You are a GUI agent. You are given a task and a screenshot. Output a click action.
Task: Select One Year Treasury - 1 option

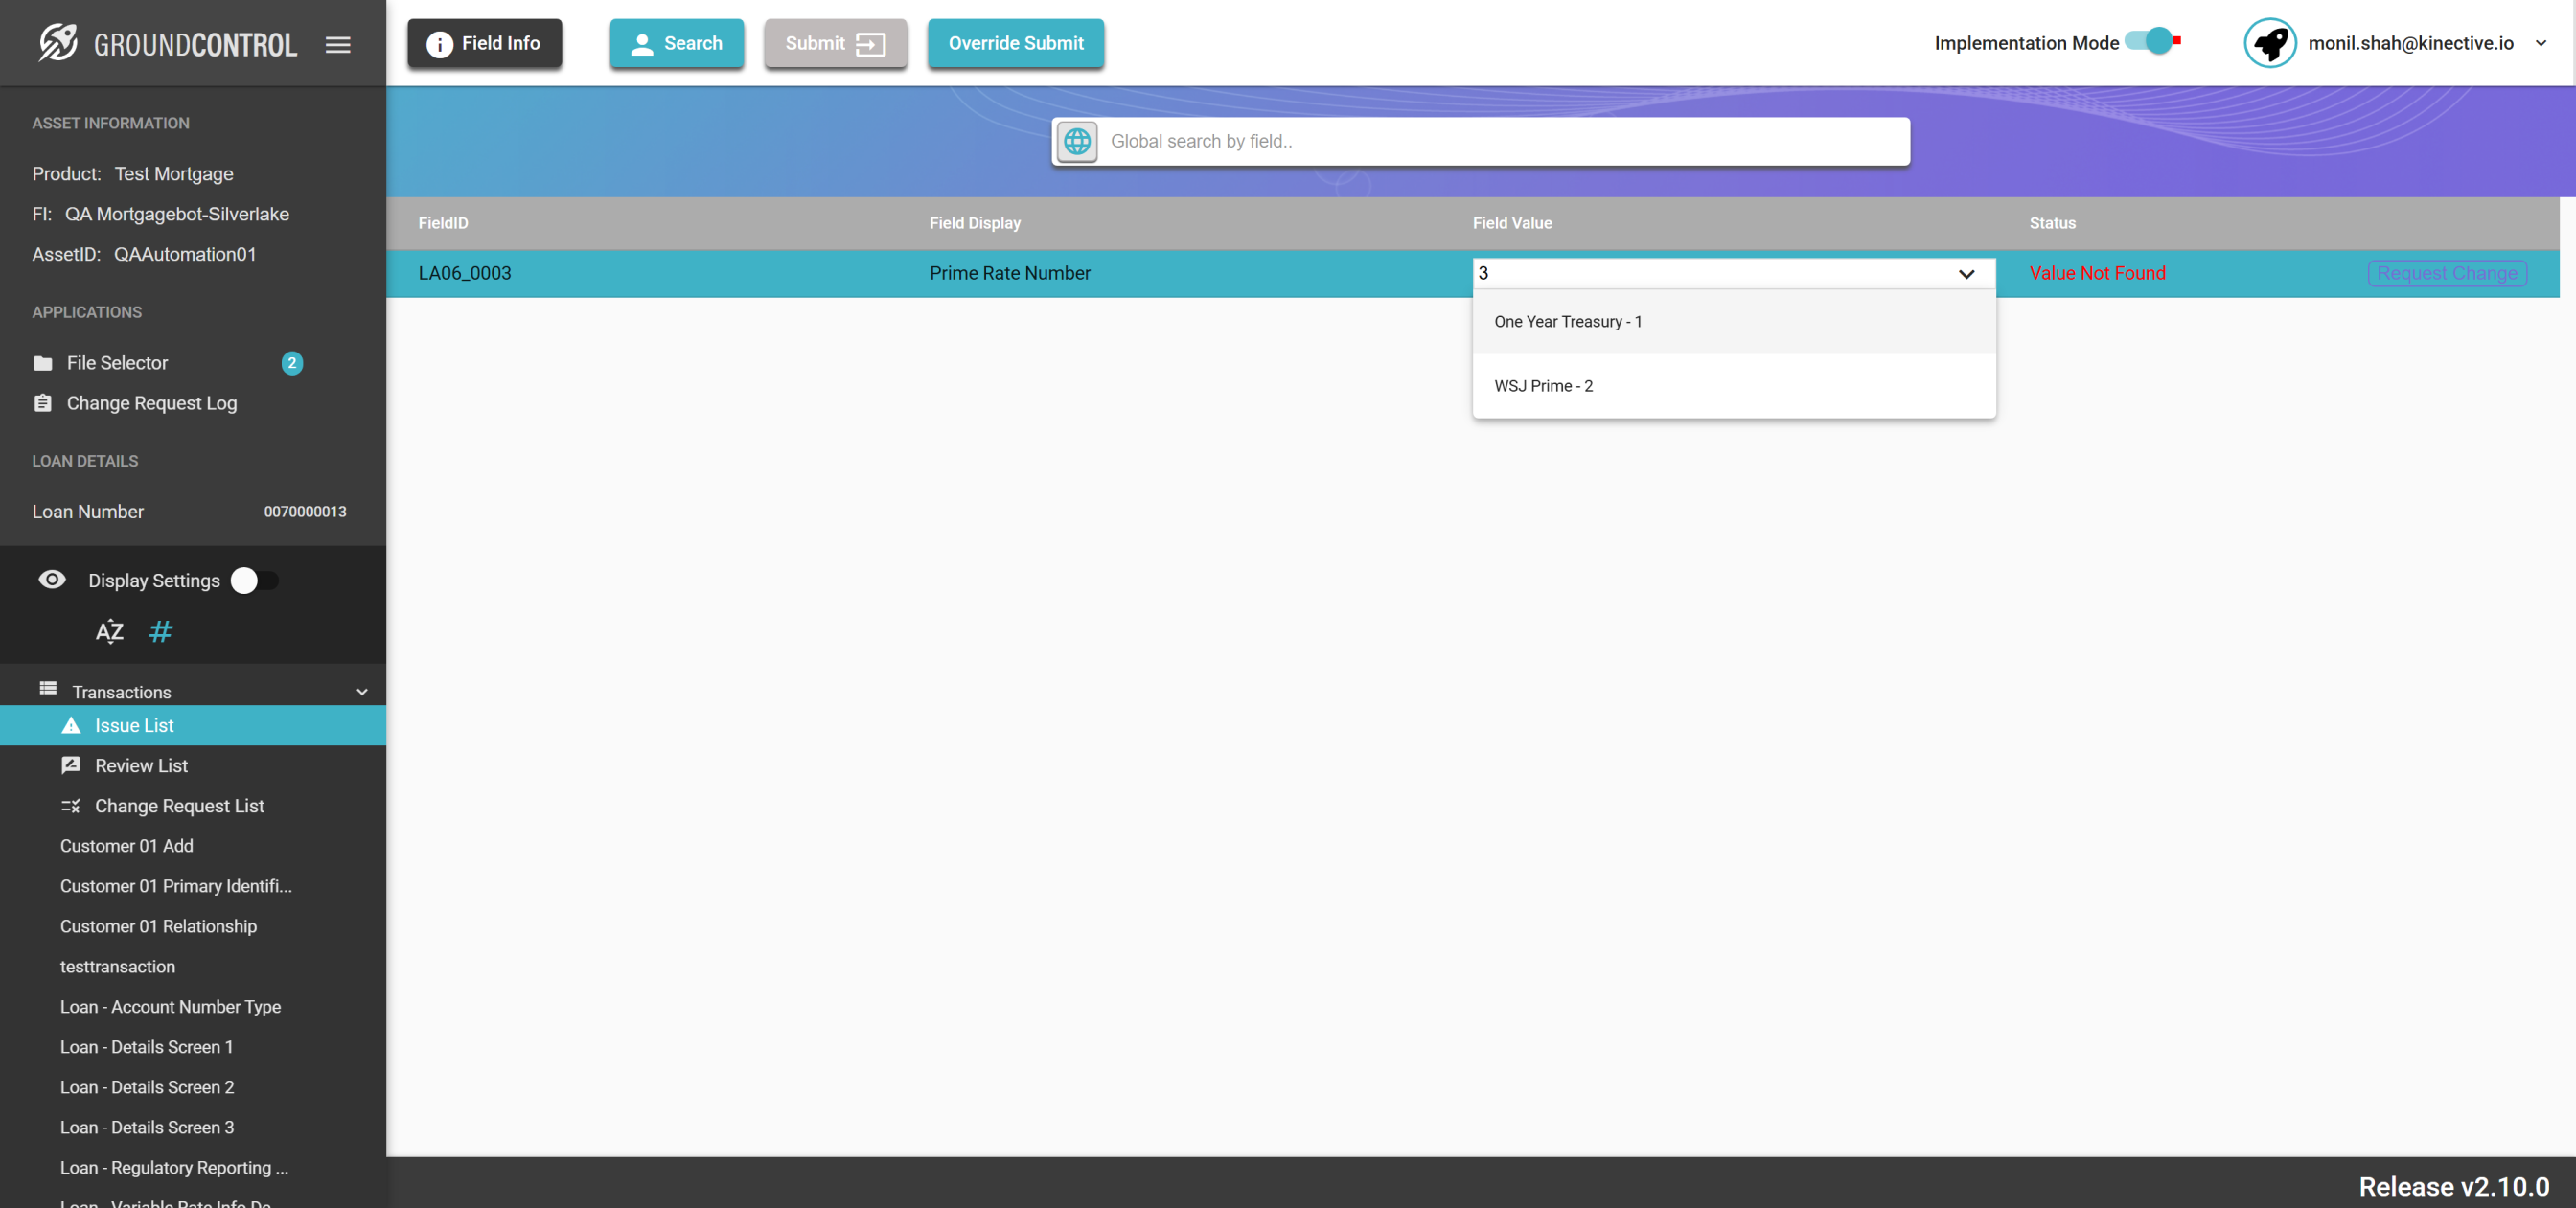click(x=1567, y=321)
